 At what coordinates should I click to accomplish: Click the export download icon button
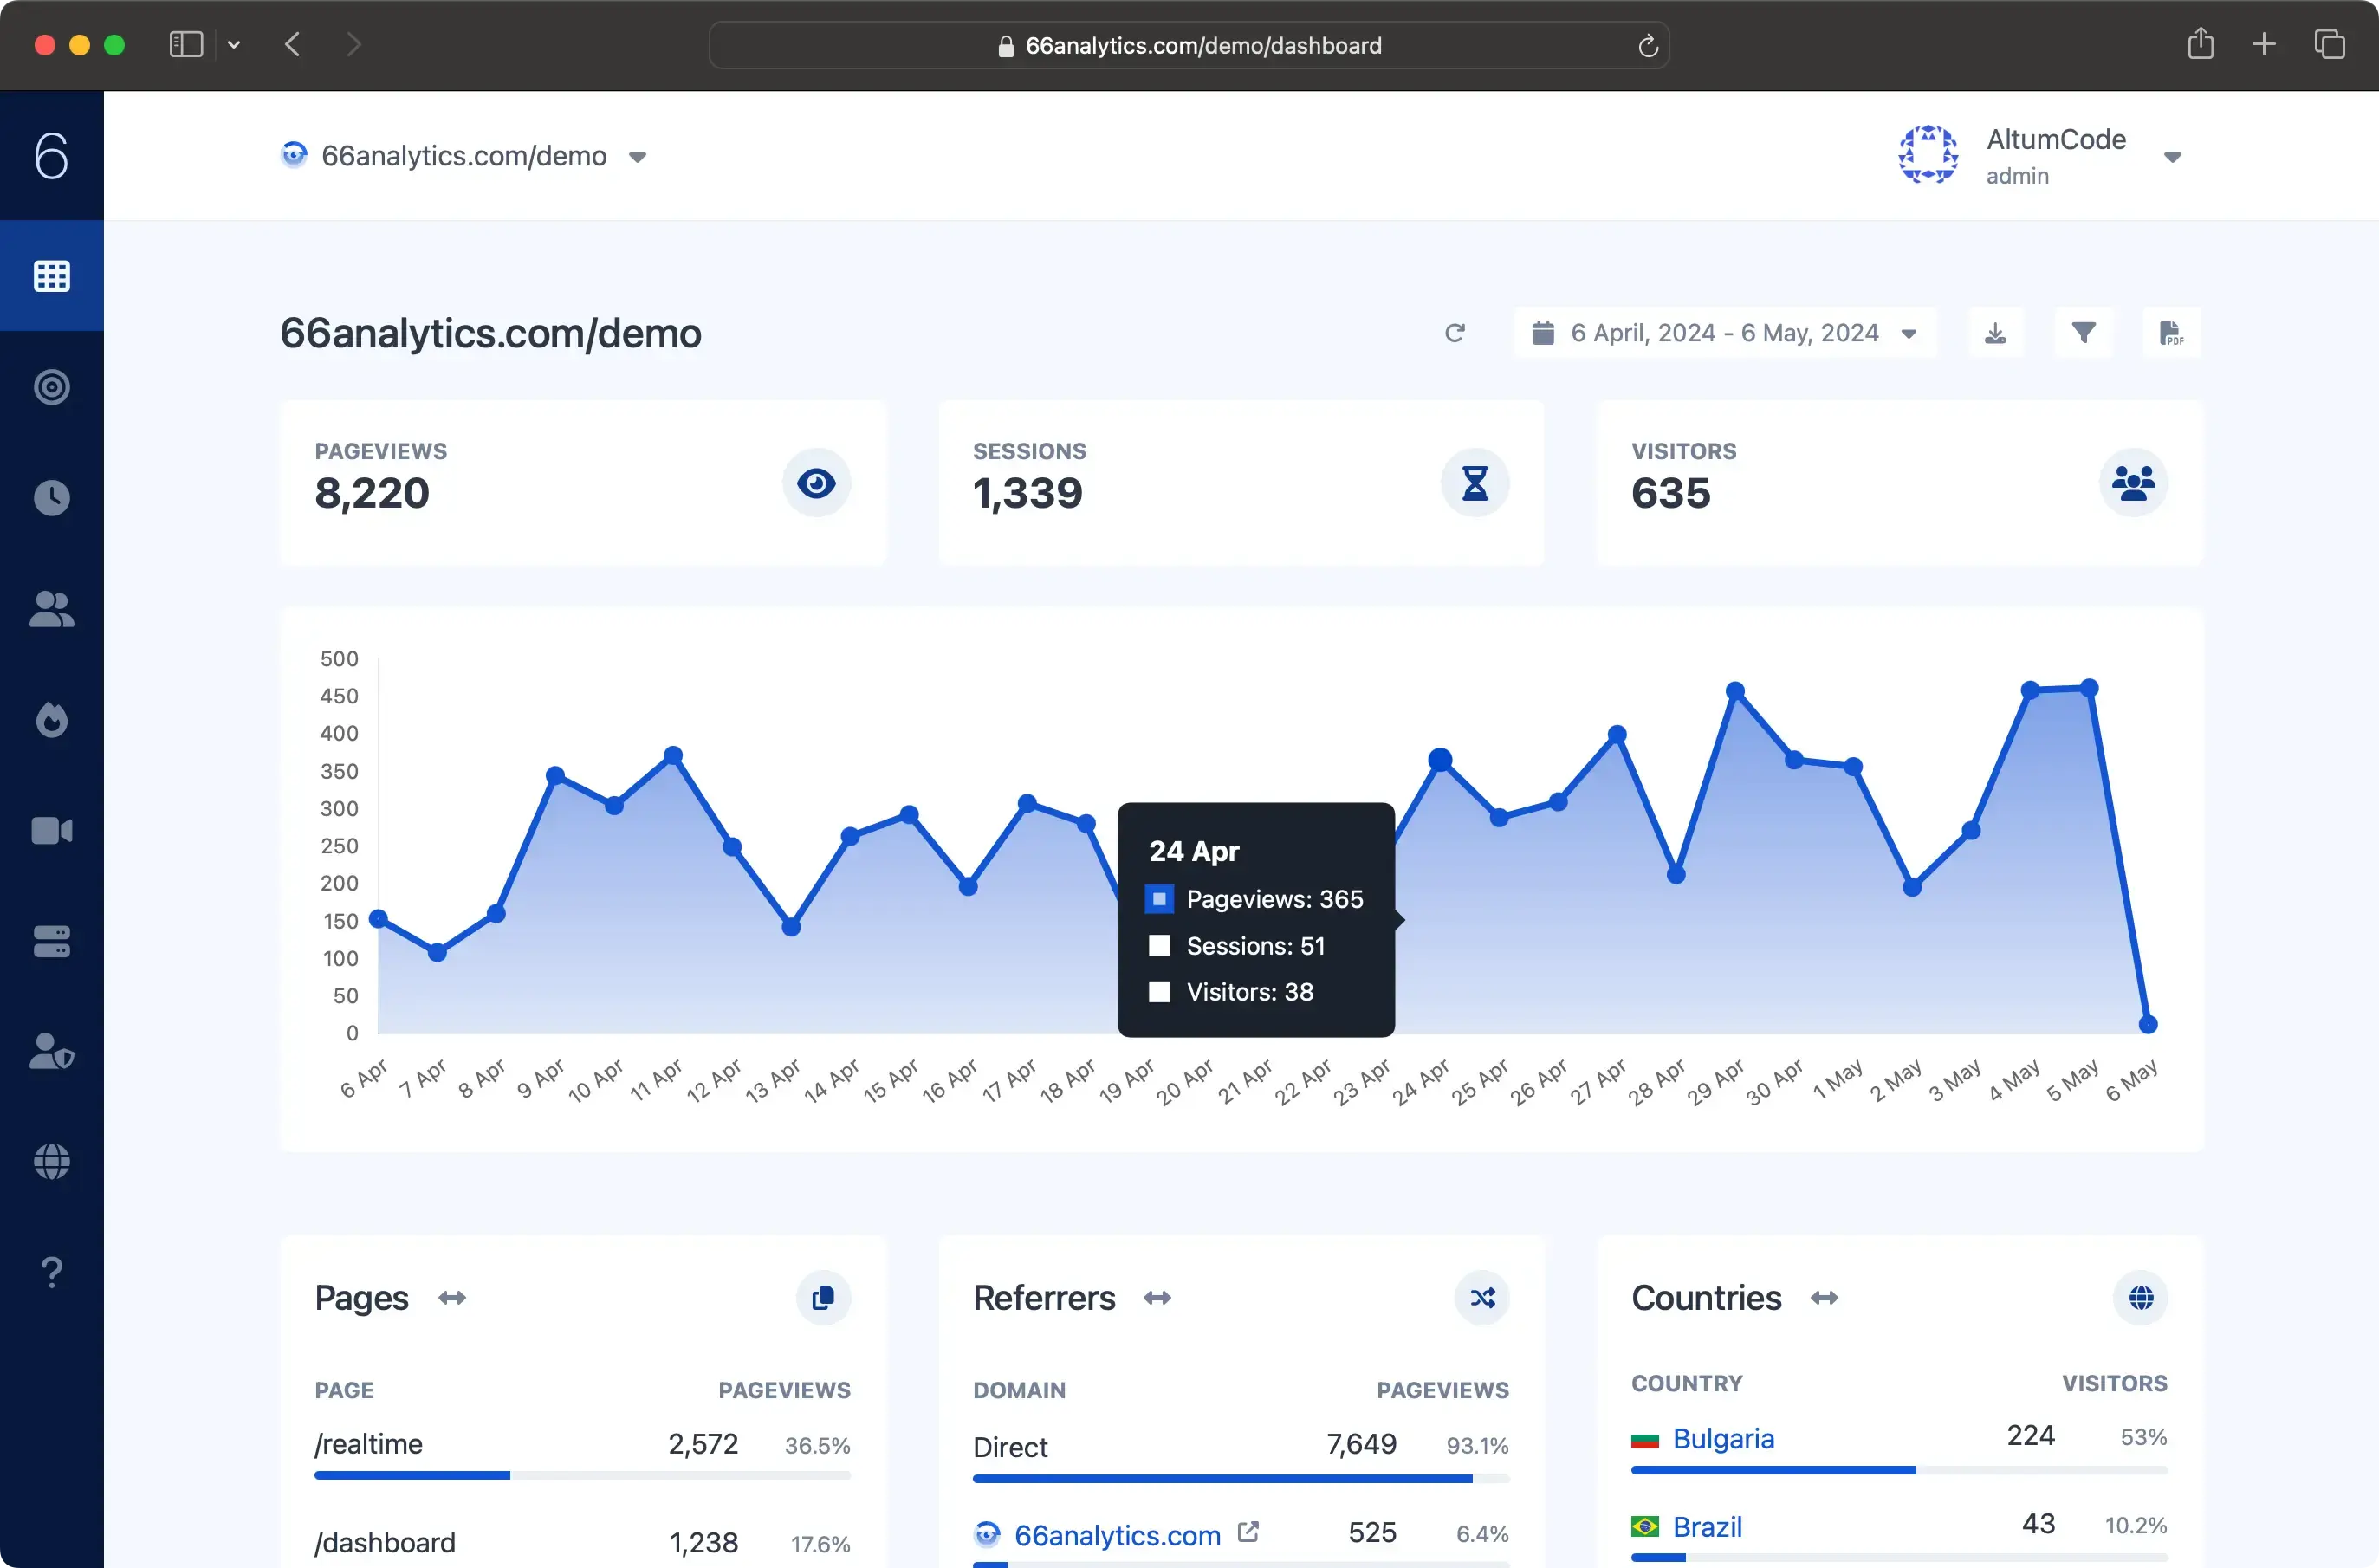coord(1995,333)
